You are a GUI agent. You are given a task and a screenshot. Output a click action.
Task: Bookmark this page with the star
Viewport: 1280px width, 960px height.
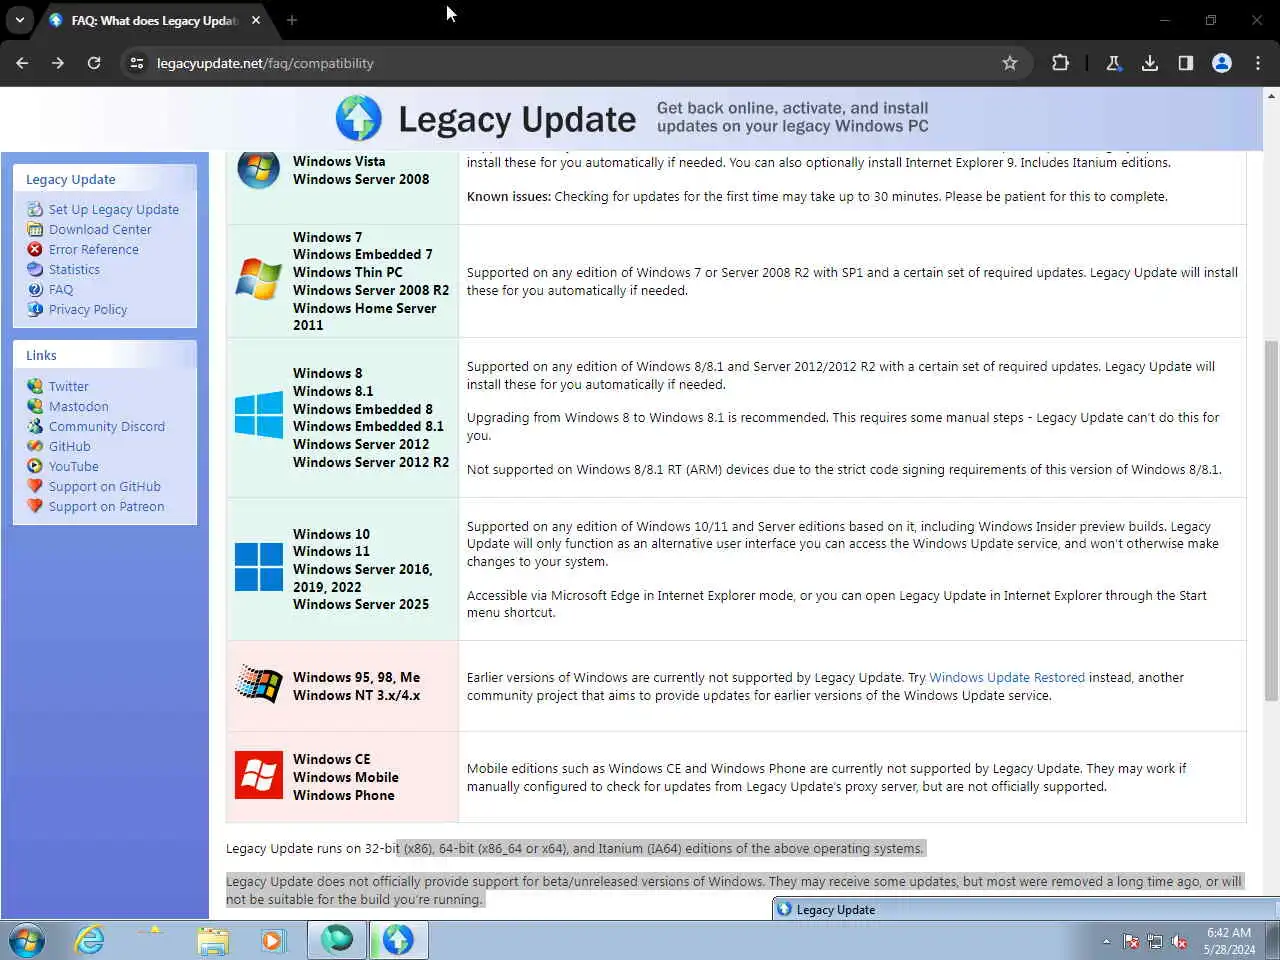click(1010, 63)
